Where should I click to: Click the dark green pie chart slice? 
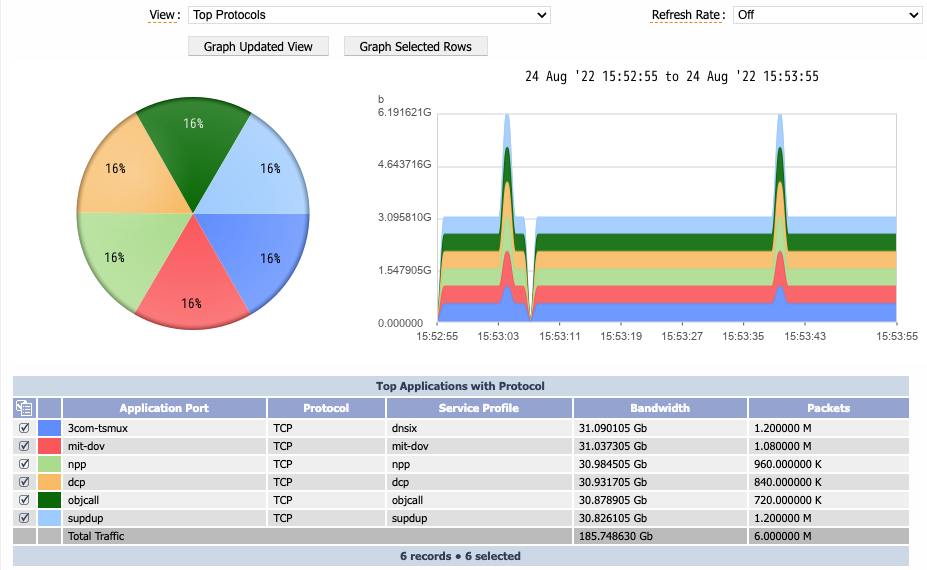click(x=193, y=148)
